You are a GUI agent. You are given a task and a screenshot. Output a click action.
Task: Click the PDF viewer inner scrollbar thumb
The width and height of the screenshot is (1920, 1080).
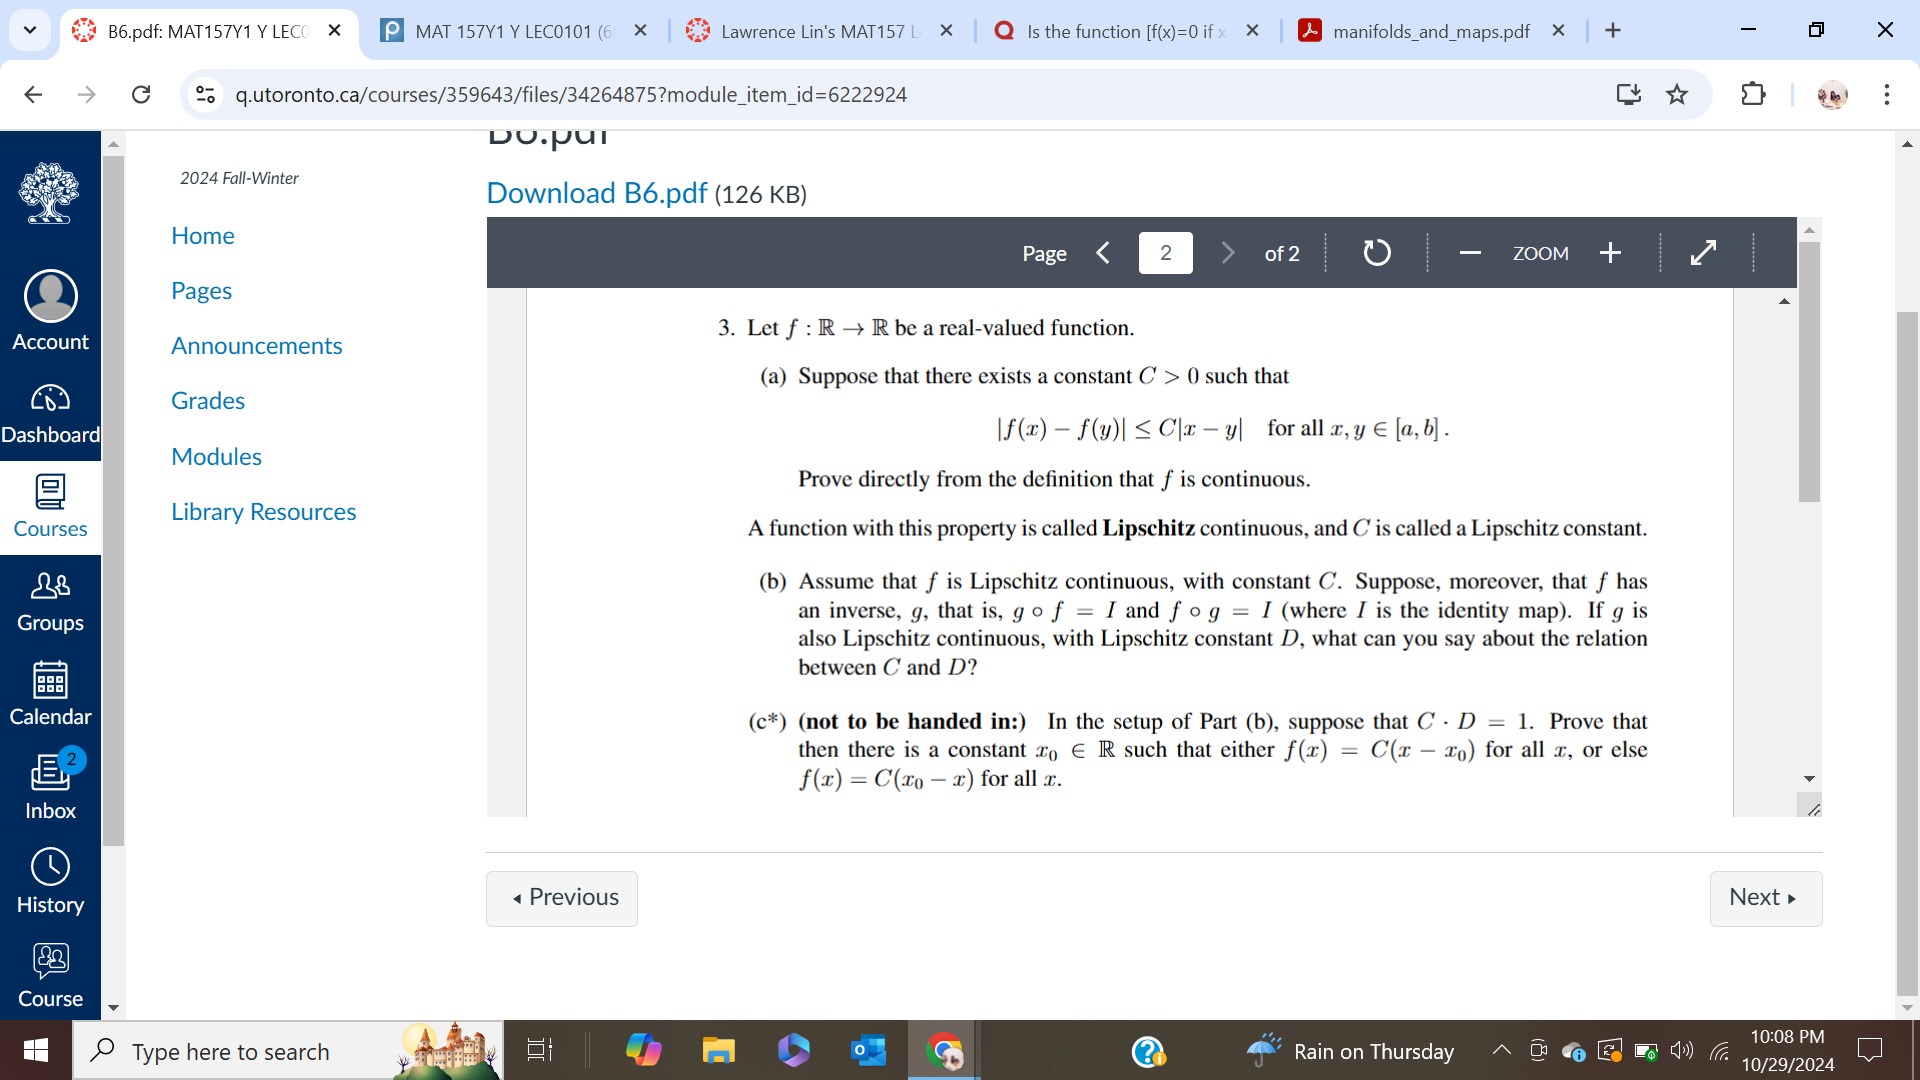point(1809,370)
